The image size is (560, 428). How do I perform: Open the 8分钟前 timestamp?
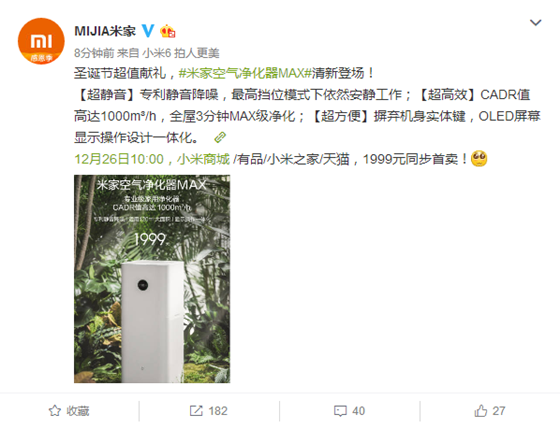[x=94, y=53]
